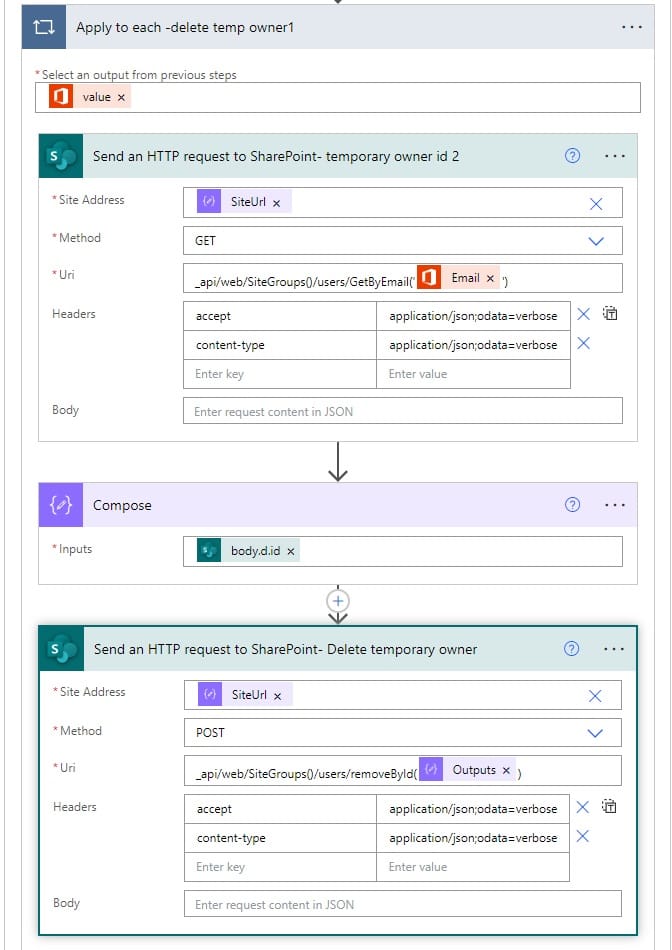Switch headers to text mode in temporary owner id 2

pos(610,313)
